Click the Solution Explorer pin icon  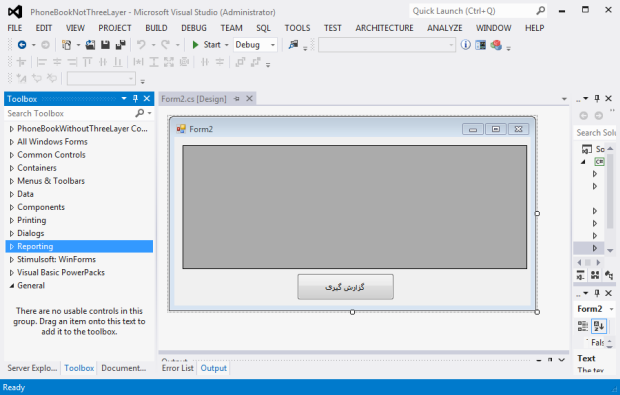(597, 98)
